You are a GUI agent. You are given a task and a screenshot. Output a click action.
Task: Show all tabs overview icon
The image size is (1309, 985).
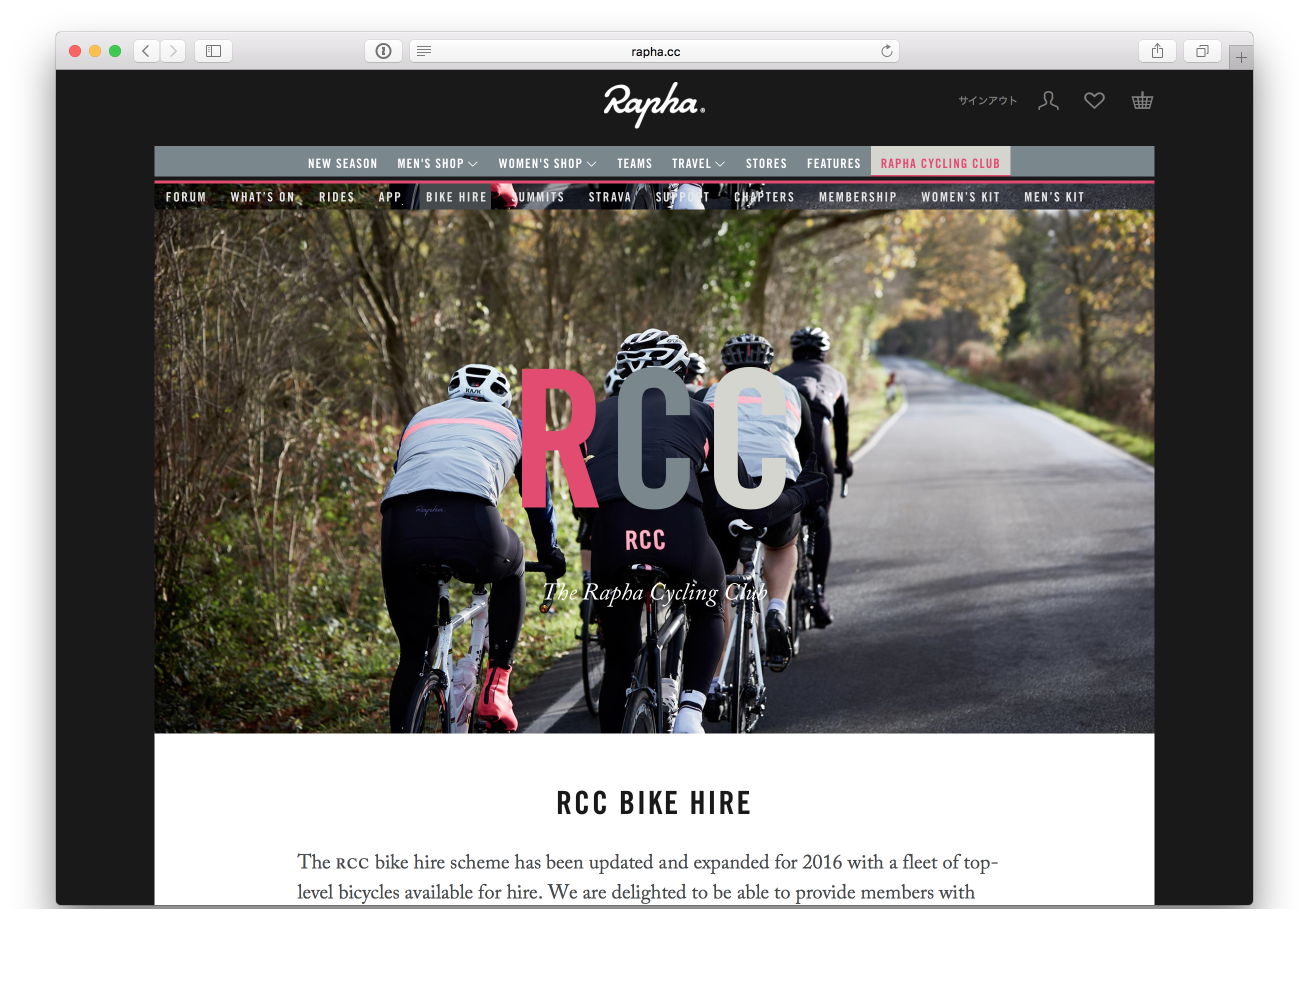coord(1202,51)
